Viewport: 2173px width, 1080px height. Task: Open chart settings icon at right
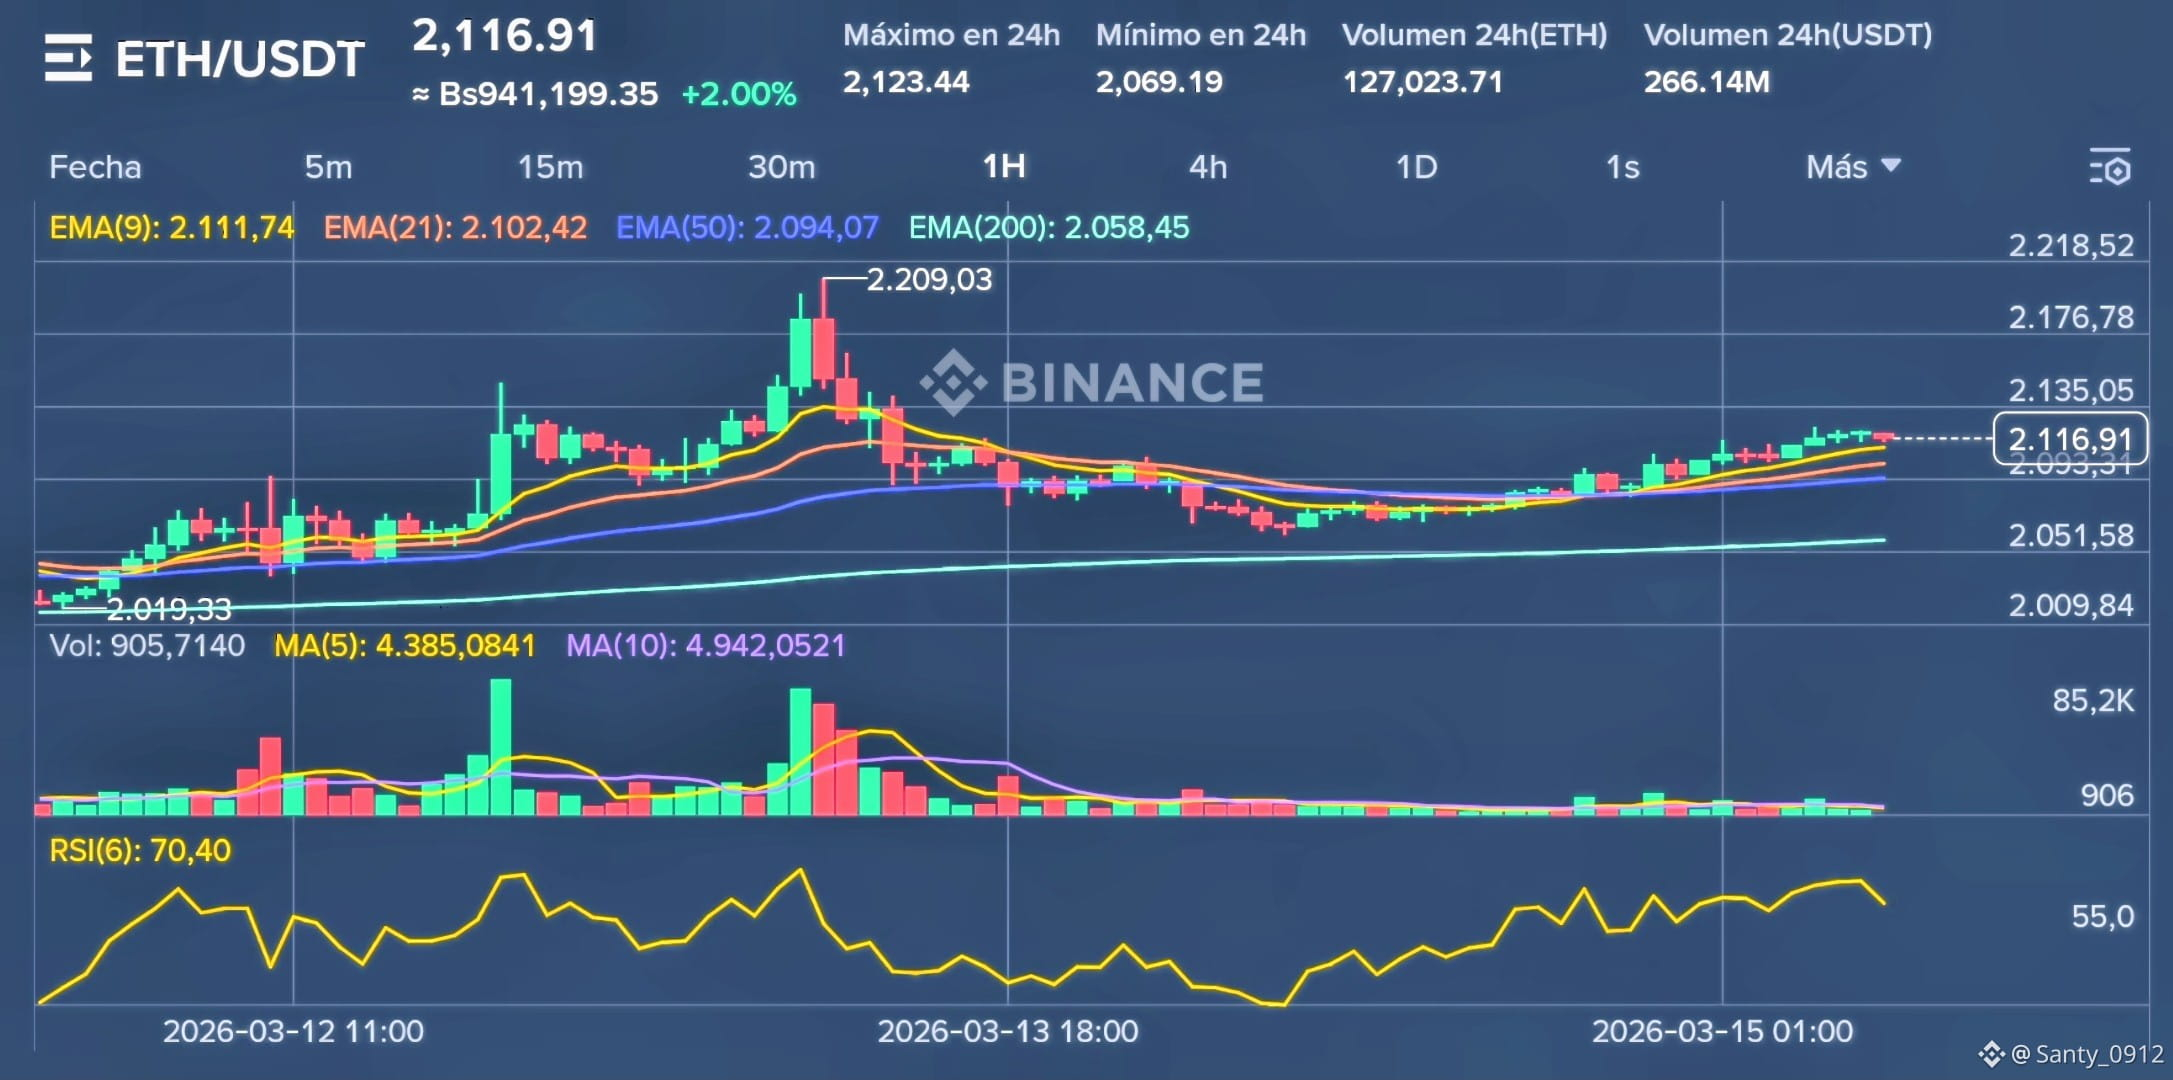[x=2110, y=167]
